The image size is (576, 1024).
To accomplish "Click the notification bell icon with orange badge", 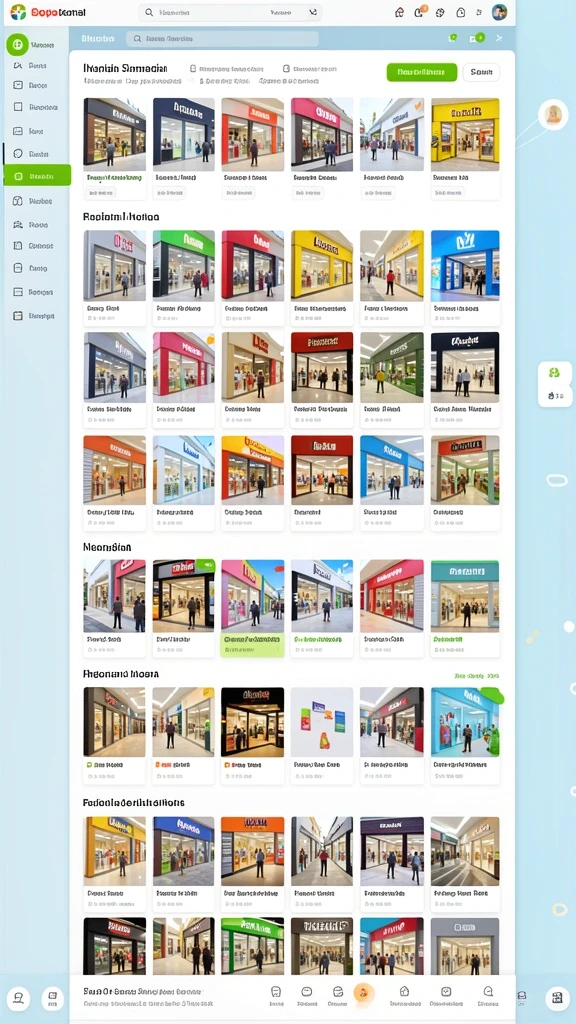I will click(x=419, y=12).
